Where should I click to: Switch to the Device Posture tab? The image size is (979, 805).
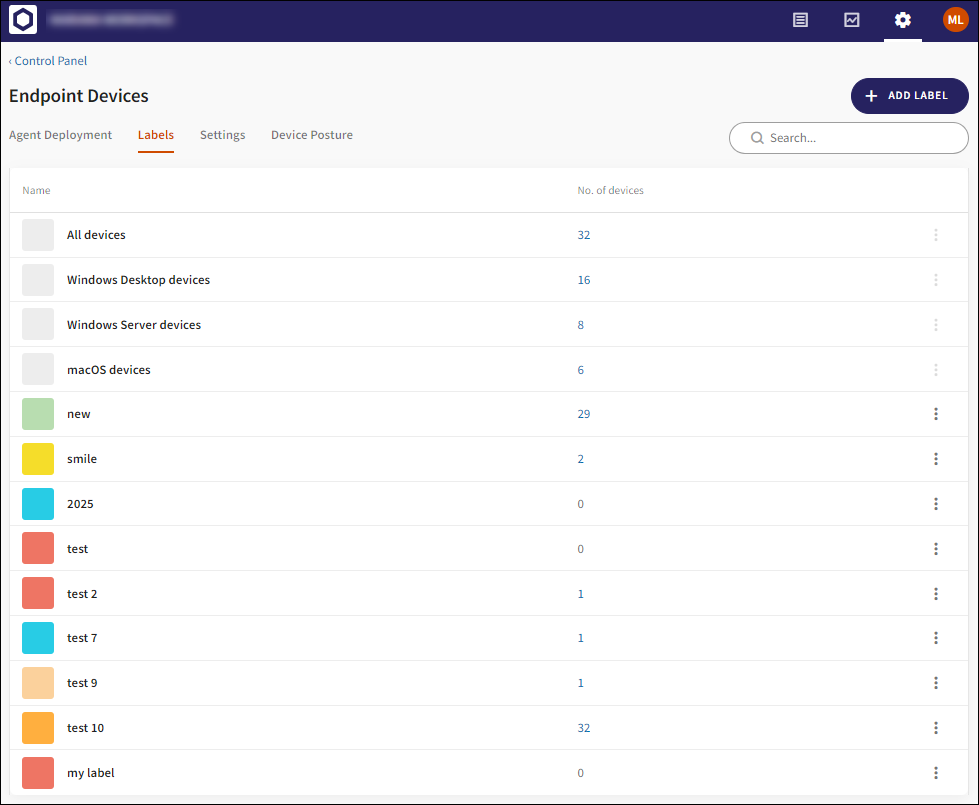[x=311, y=135]
